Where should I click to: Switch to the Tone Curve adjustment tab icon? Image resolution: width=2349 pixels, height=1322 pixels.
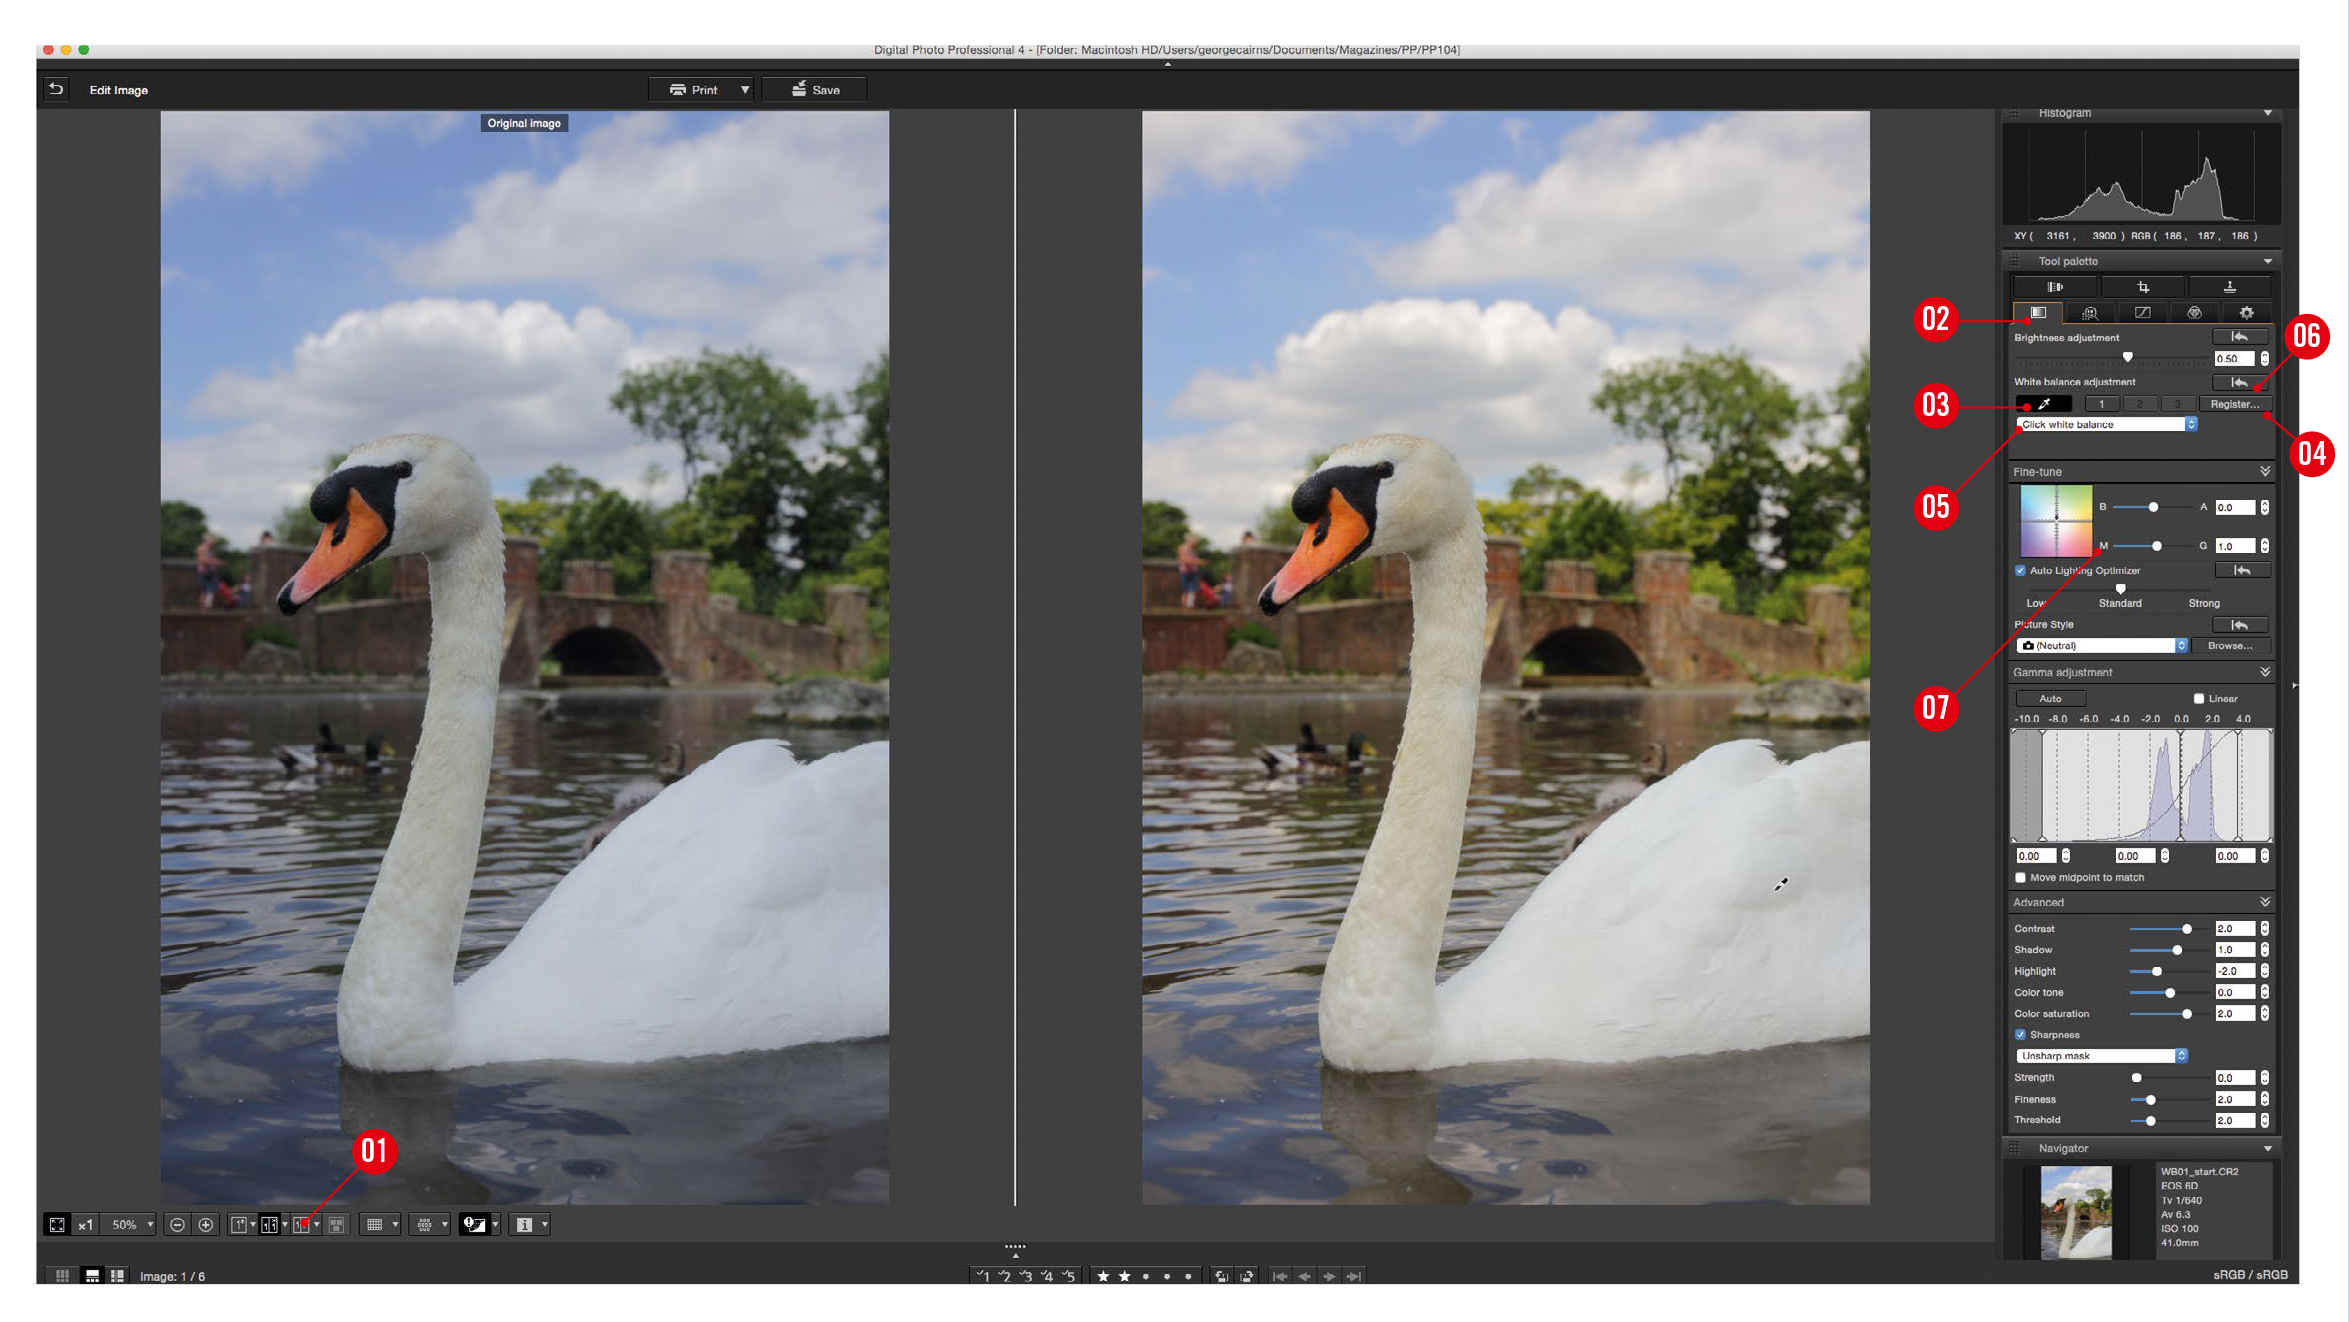[2141, 312]
